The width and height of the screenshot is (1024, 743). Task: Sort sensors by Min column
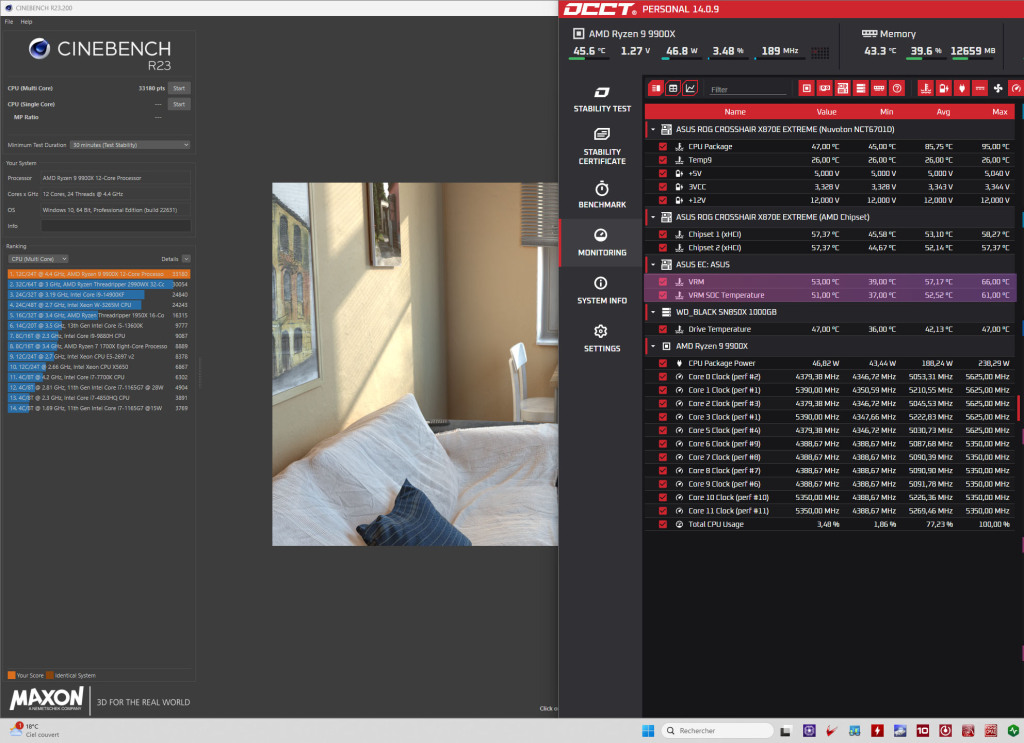[x=886, y=112]
